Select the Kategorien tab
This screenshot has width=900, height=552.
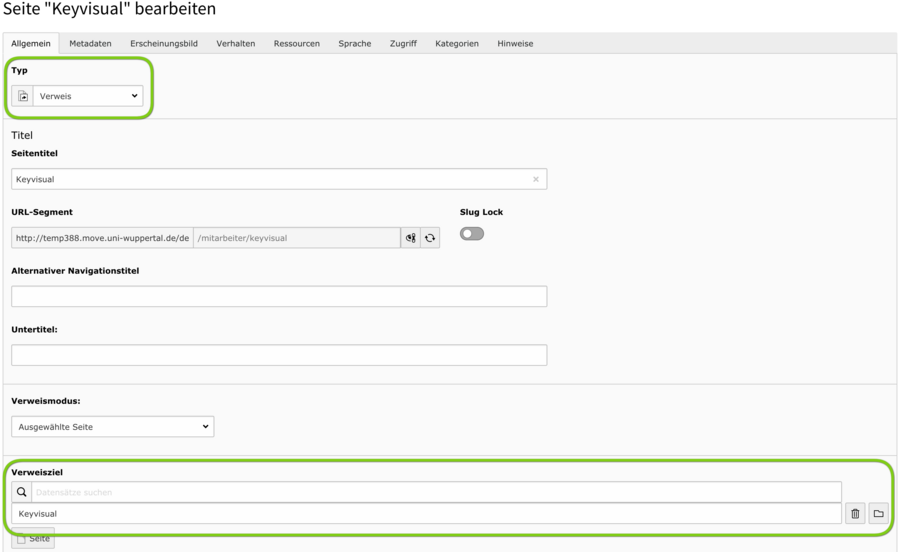pyautogui.click(x=457, y=44)
